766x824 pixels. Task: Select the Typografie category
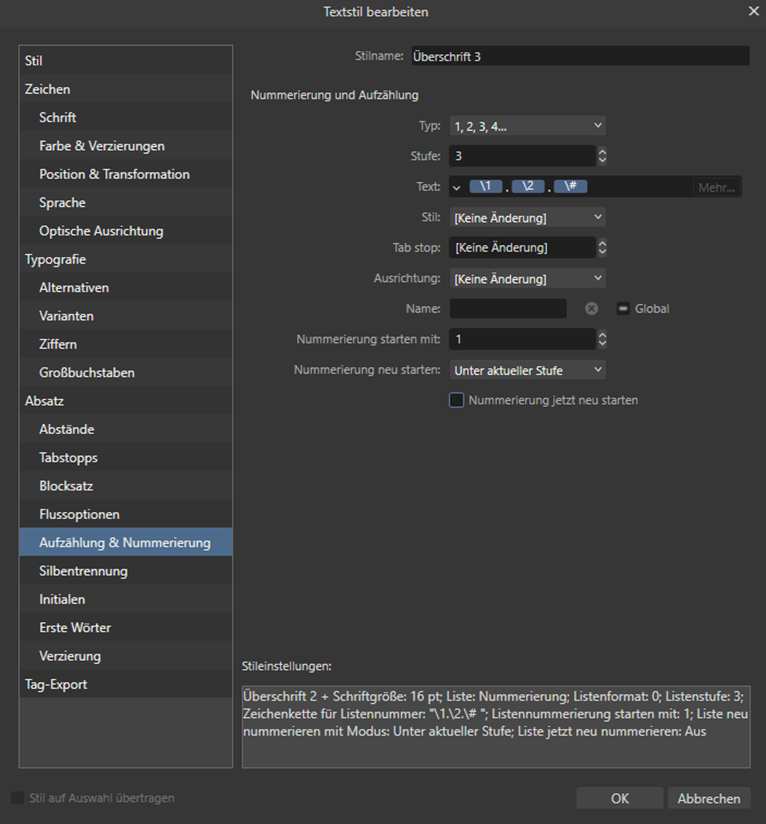[126, 259]
